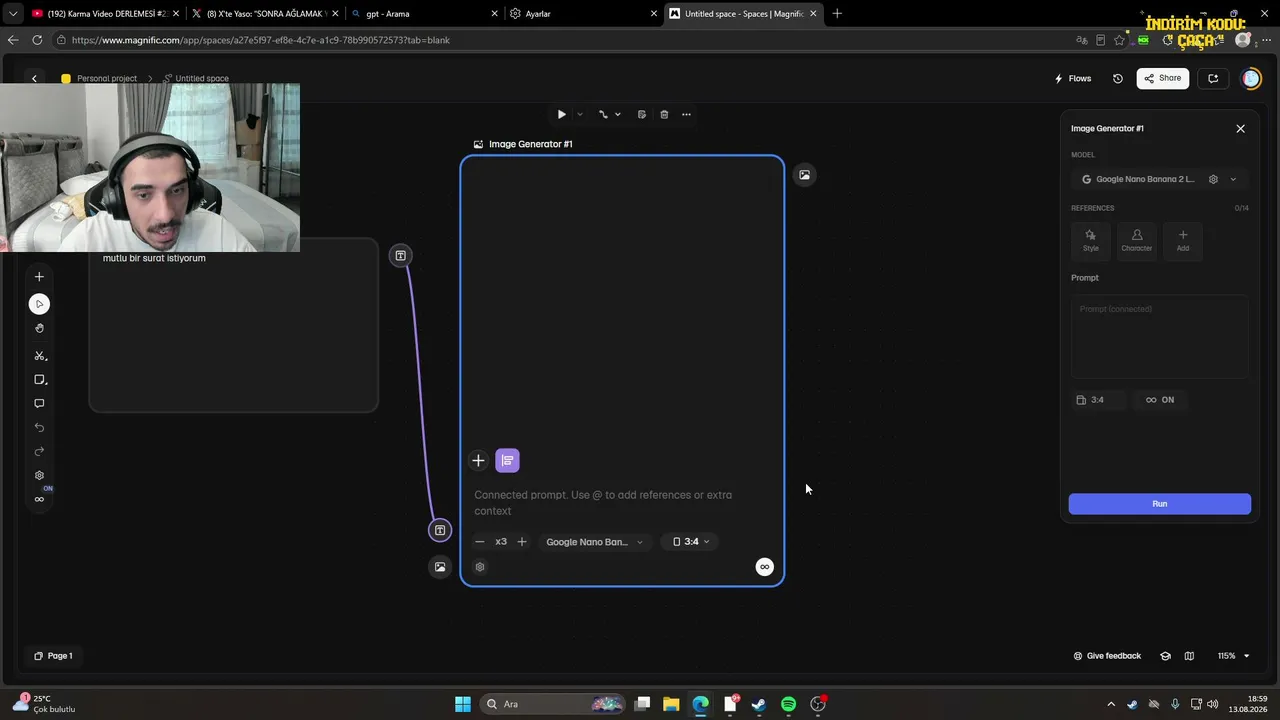Click the sparkle chat button next to Share
1280x720 pixels.
tap(1213, 78)
